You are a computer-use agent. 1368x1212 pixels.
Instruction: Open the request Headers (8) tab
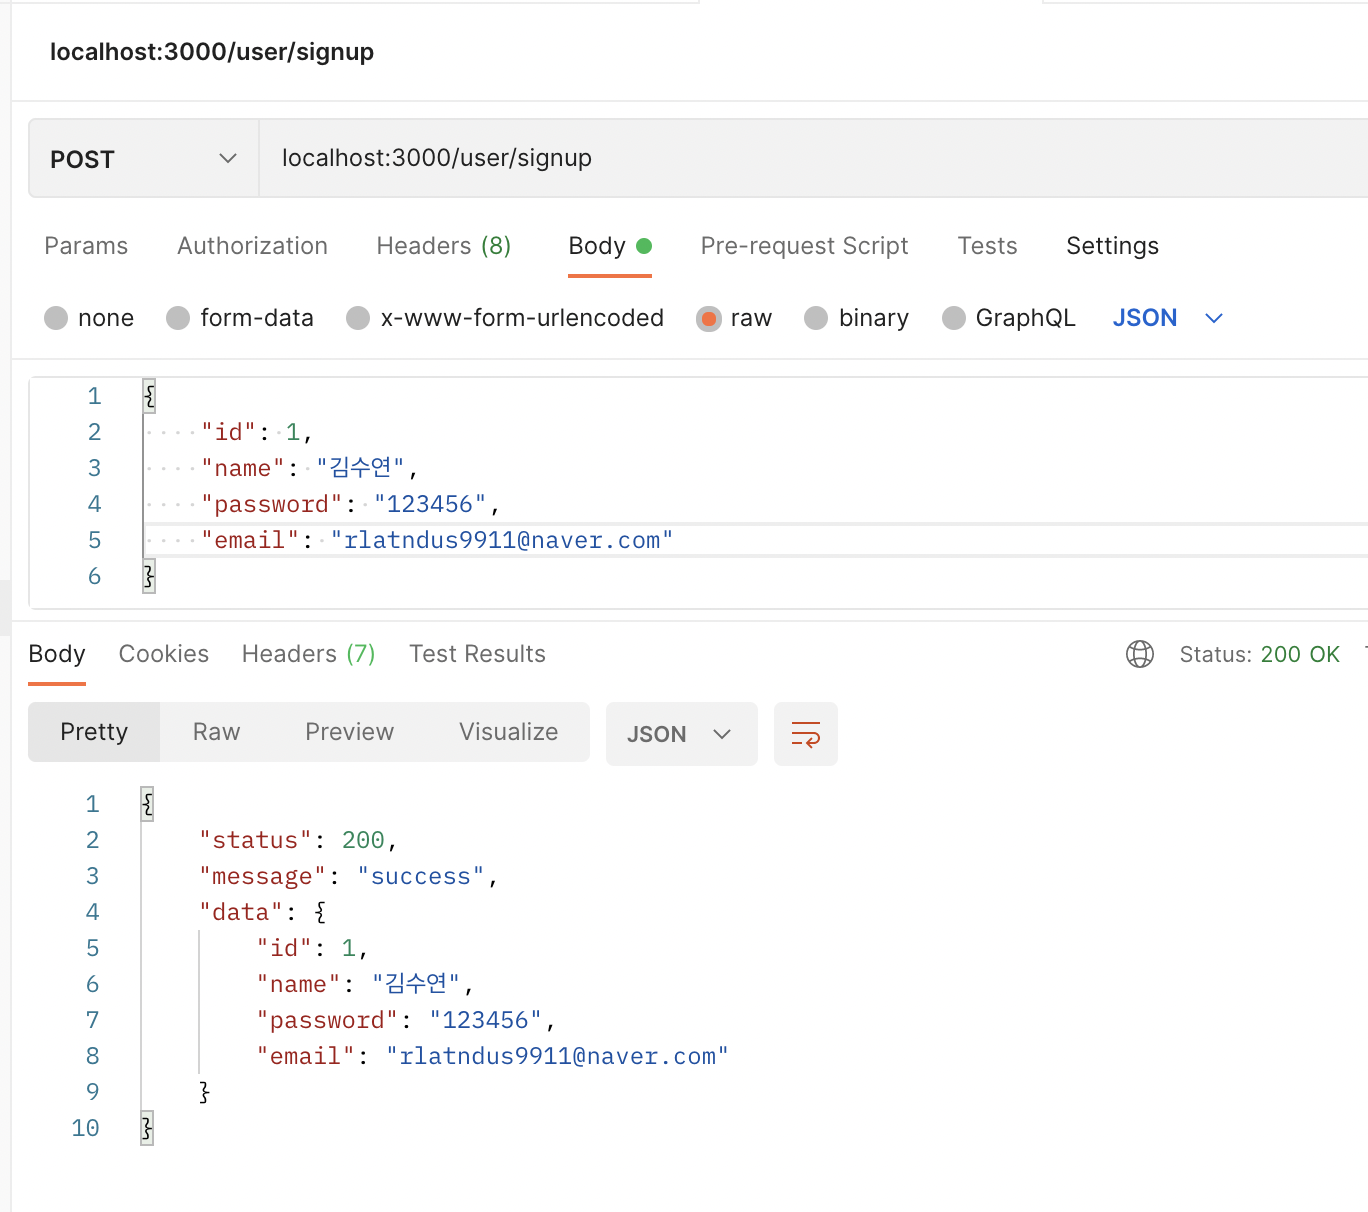pyautogui.click(x=444, y=246)
